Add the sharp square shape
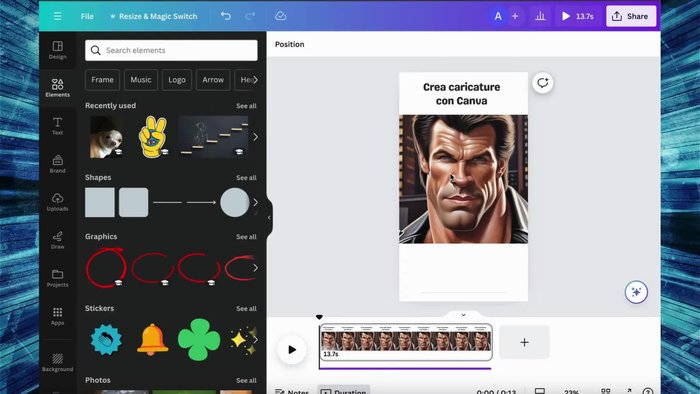Screen dimensions: 700x394 pos(100,203)
